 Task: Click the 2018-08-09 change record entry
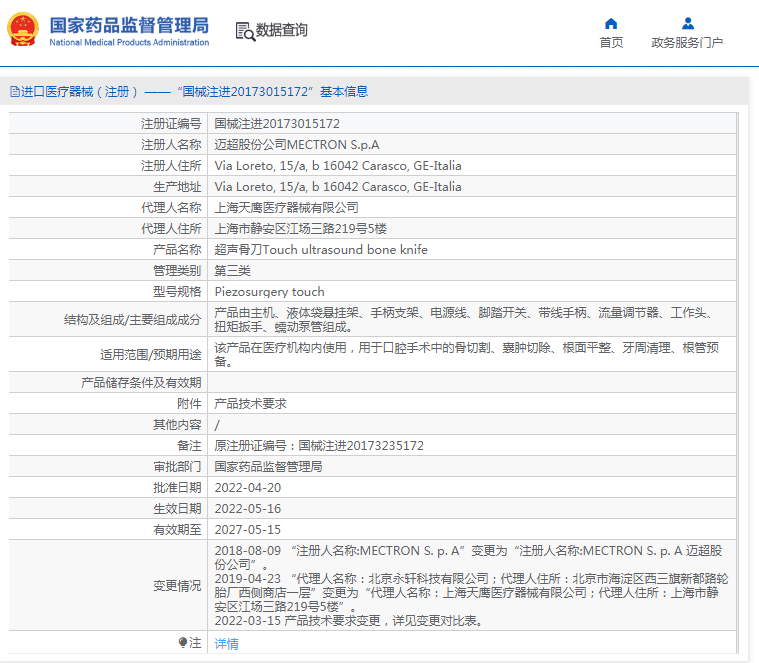click(468, 558)
